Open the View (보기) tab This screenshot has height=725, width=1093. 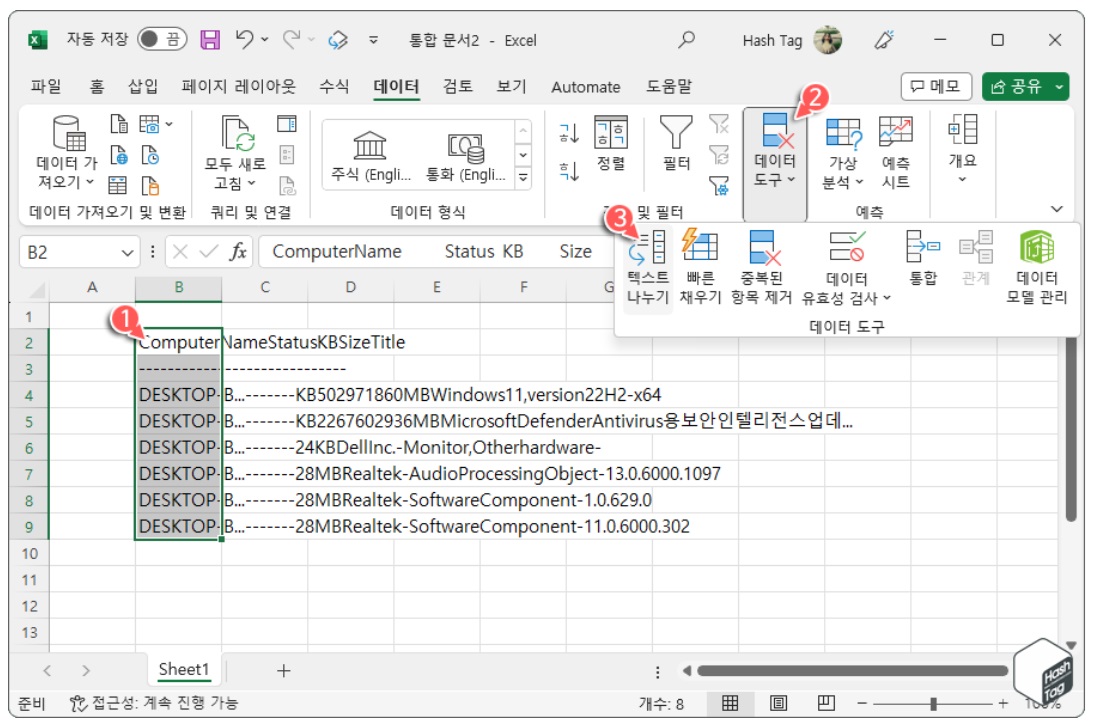(511, 86)
